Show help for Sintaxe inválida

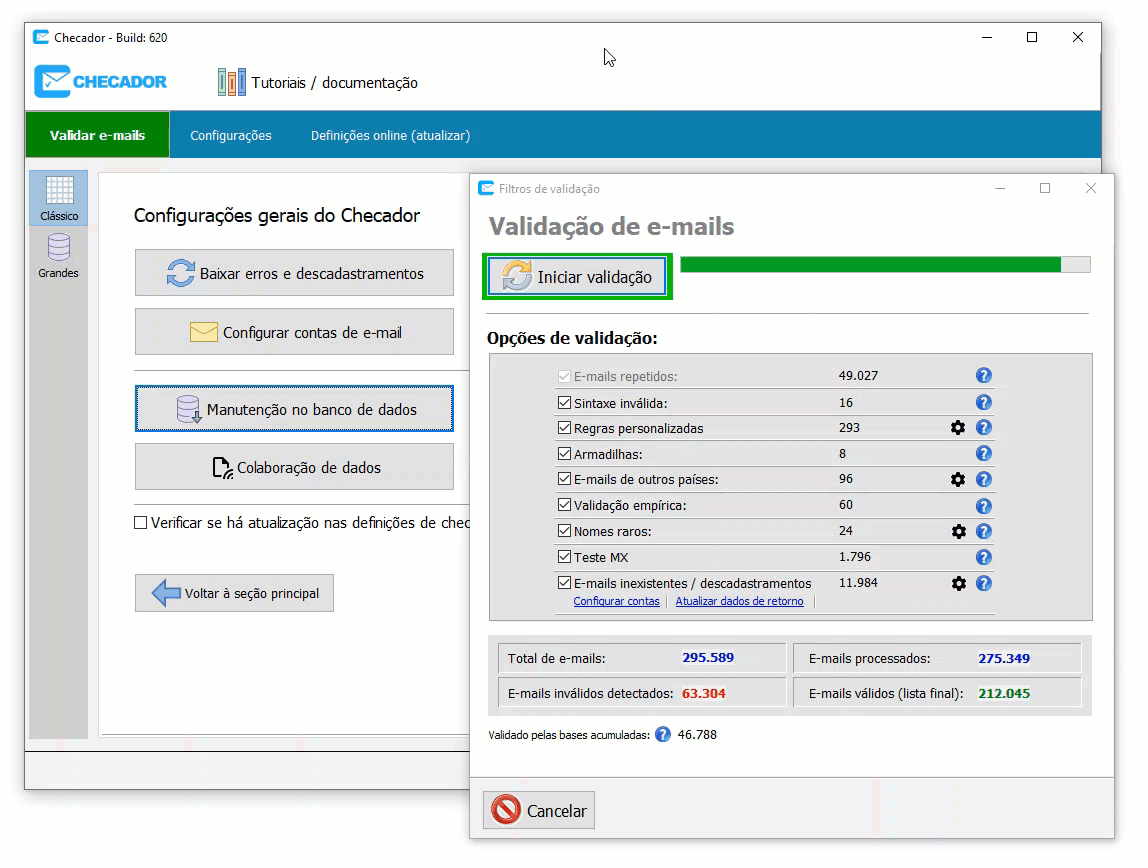984,403
